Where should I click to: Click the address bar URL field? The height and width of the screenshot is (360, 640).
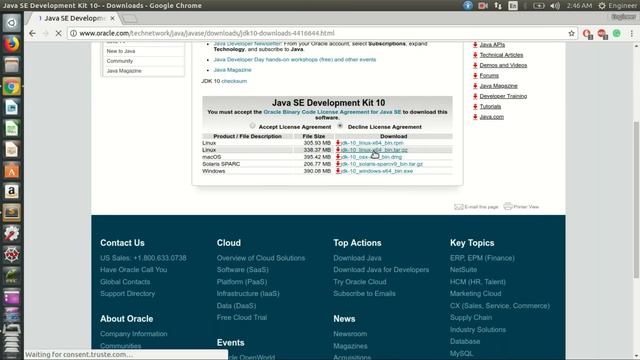point(318,33)
